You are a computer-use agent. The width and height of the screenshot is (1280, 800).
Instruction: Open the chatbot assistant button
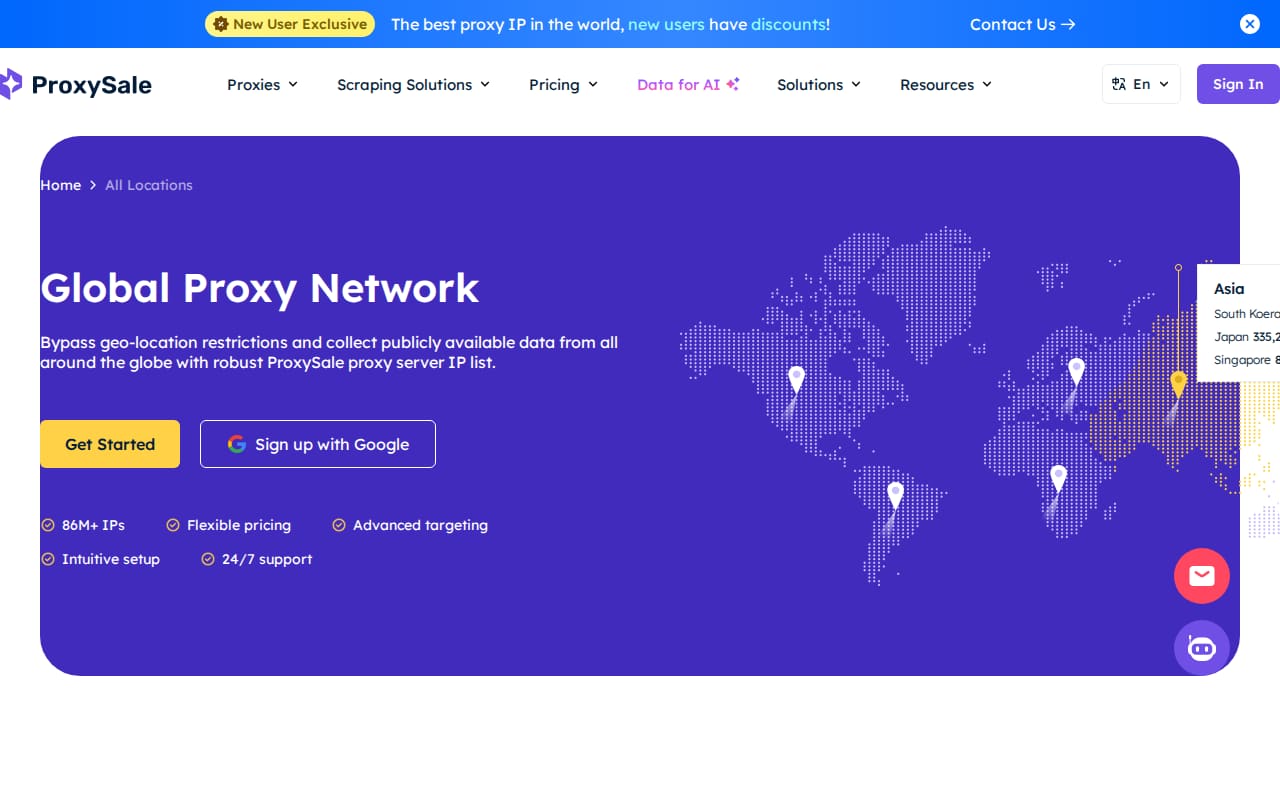[1202, 648]
